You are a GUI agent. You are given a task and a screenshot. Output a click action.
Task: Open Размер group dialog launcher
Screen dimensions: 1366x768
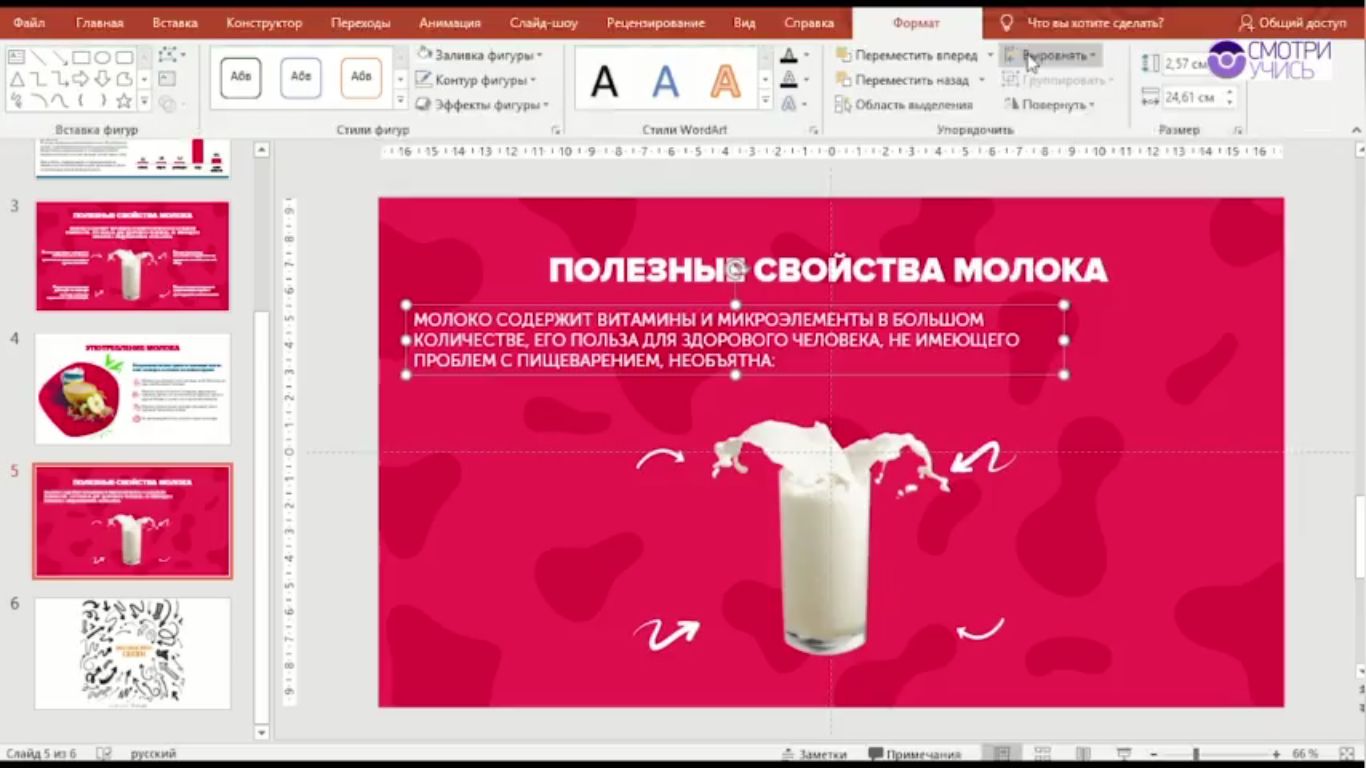pyautogui.click(x=1237, y=130)
